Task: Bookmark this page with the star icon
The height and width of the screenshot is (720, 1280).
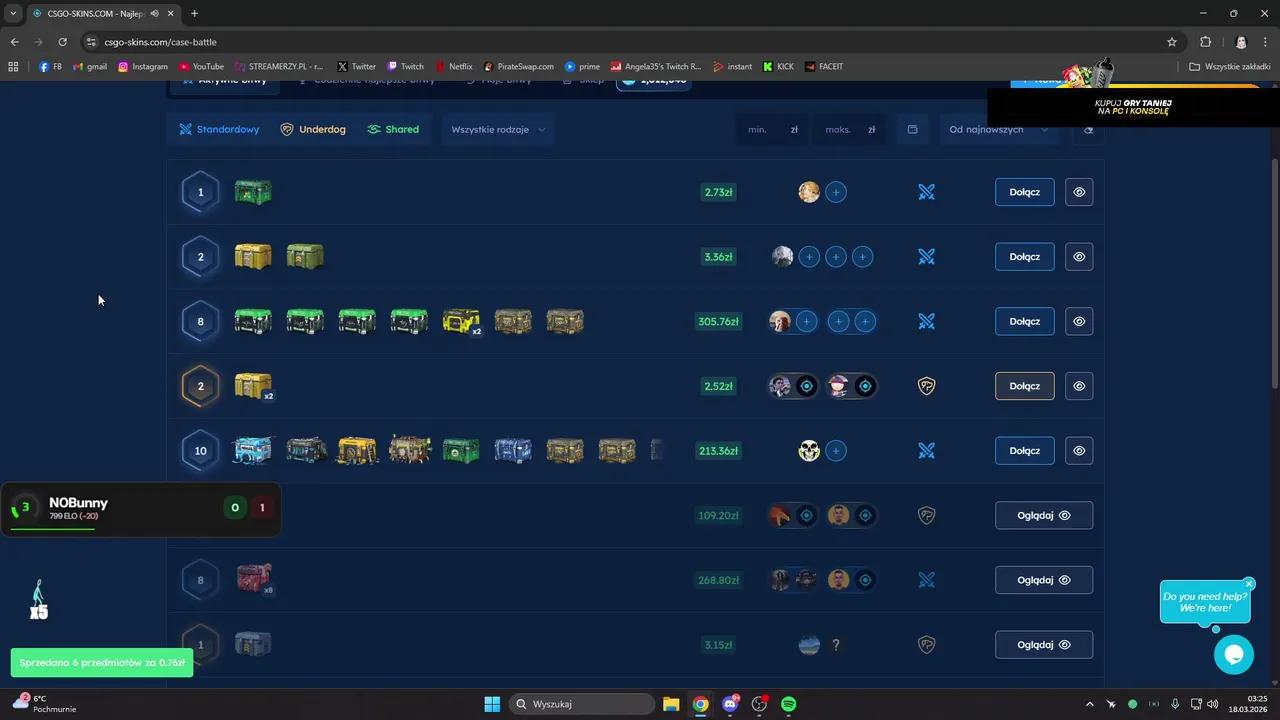Action: click(1172, 42)
